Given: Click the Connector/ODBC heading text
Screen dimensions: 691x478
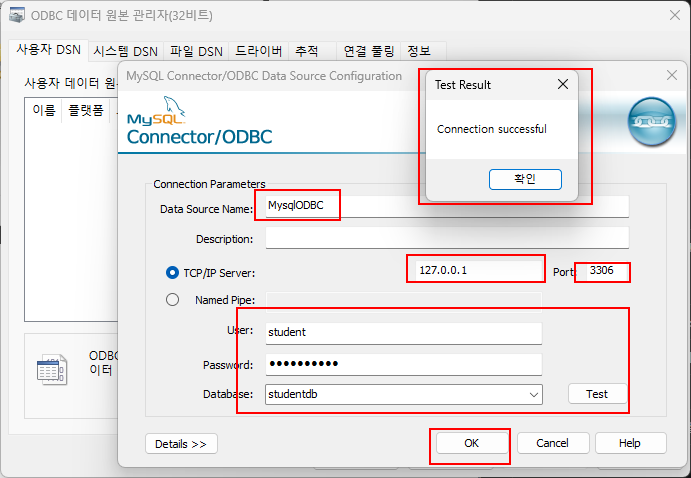Looking at the screenshot, I should click(x=200, y=137).
